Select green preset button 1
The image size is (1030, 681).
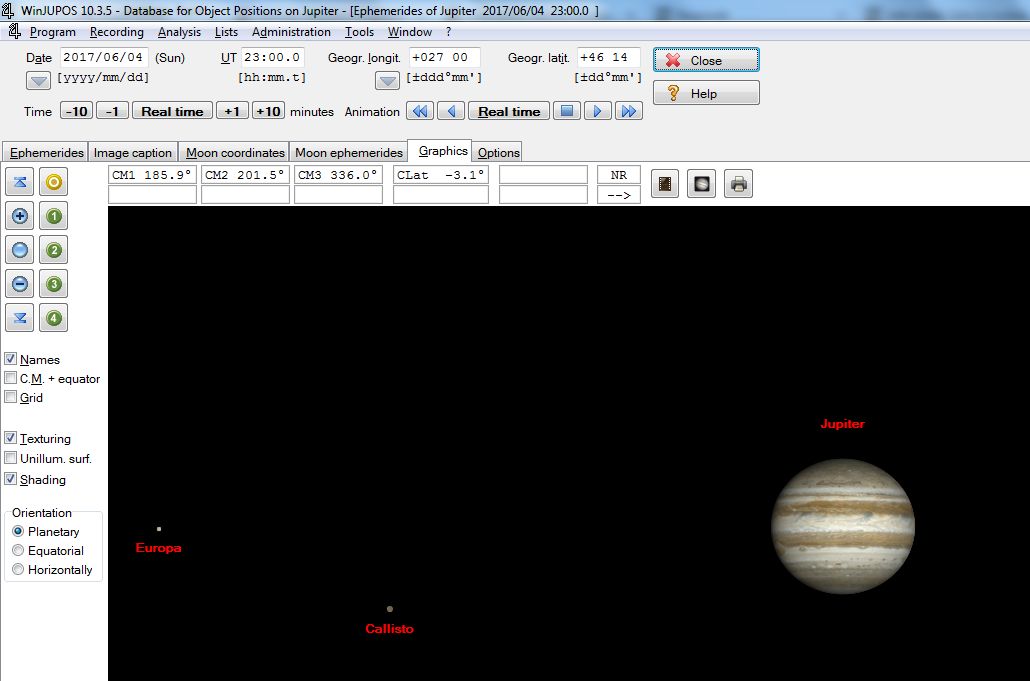pyautogui.click(x=54, y=216)
